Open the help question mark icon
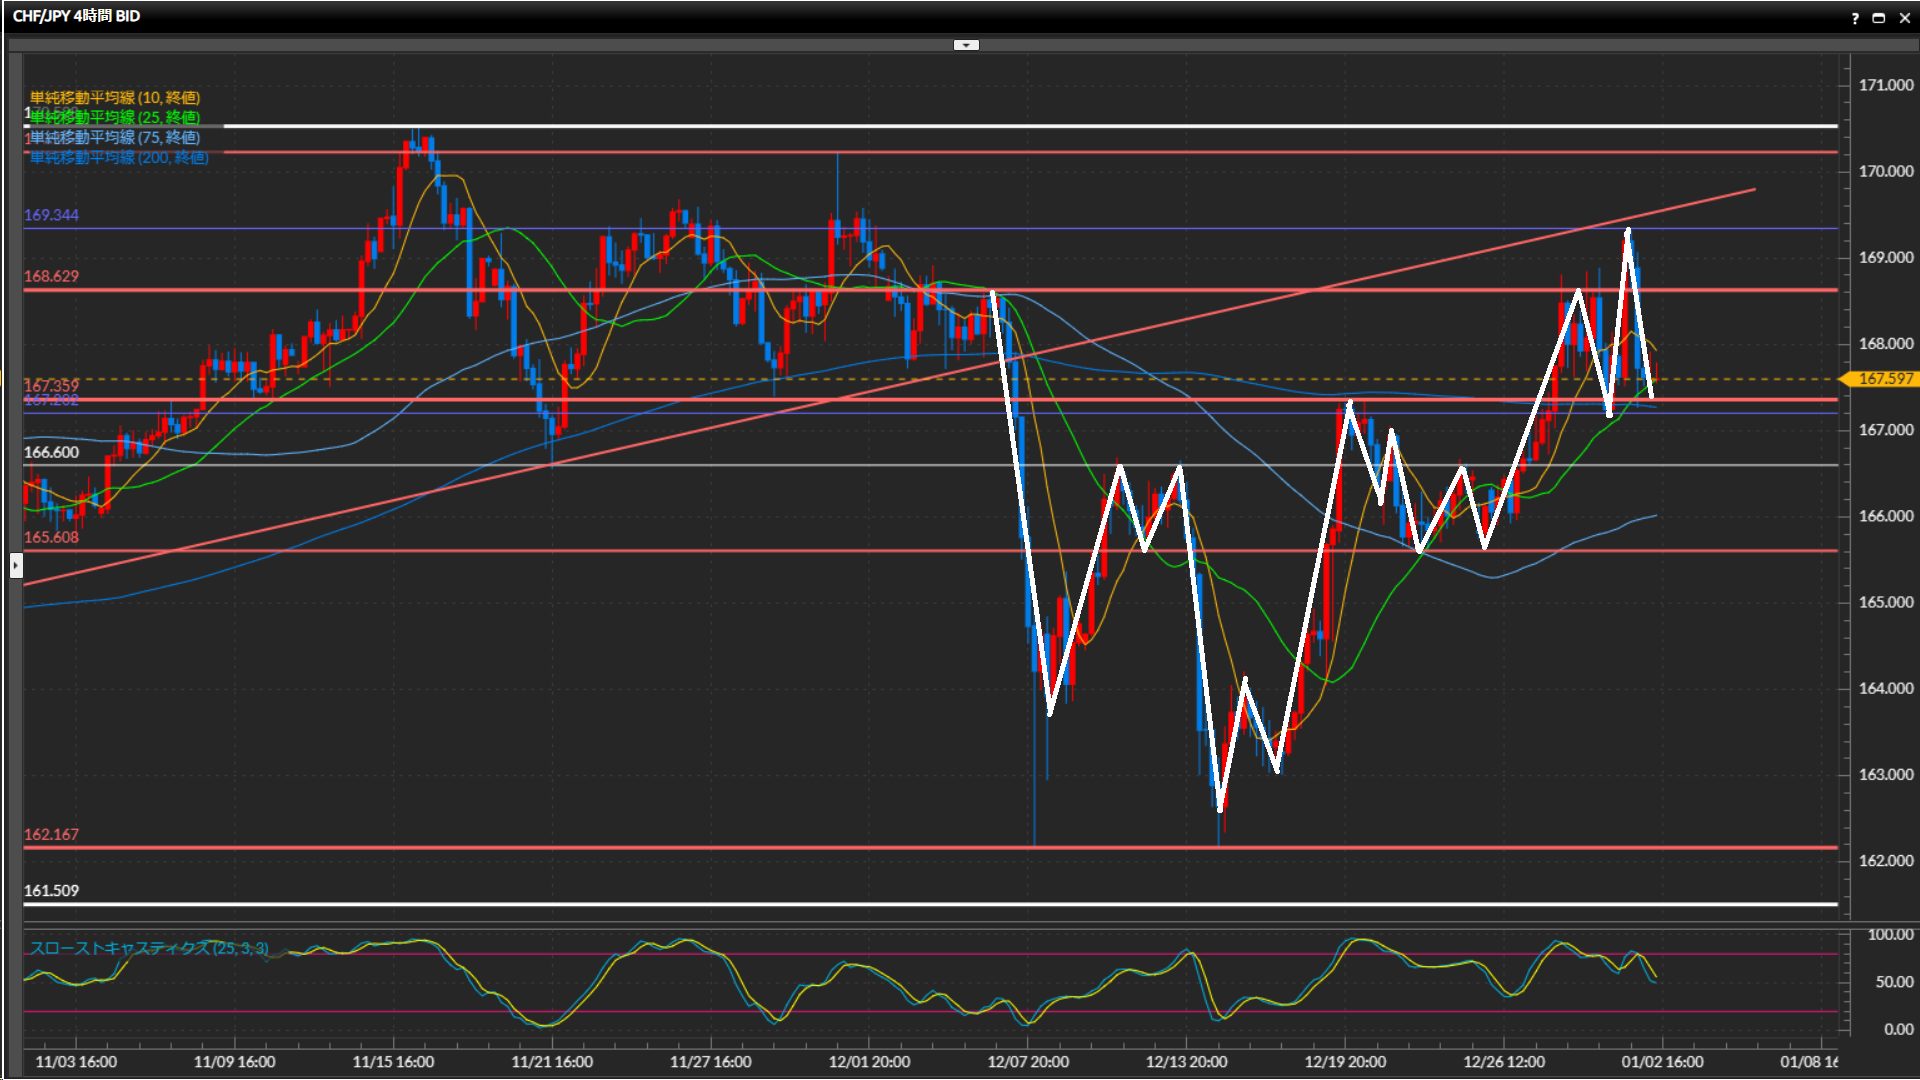 tap(1855, 18)
